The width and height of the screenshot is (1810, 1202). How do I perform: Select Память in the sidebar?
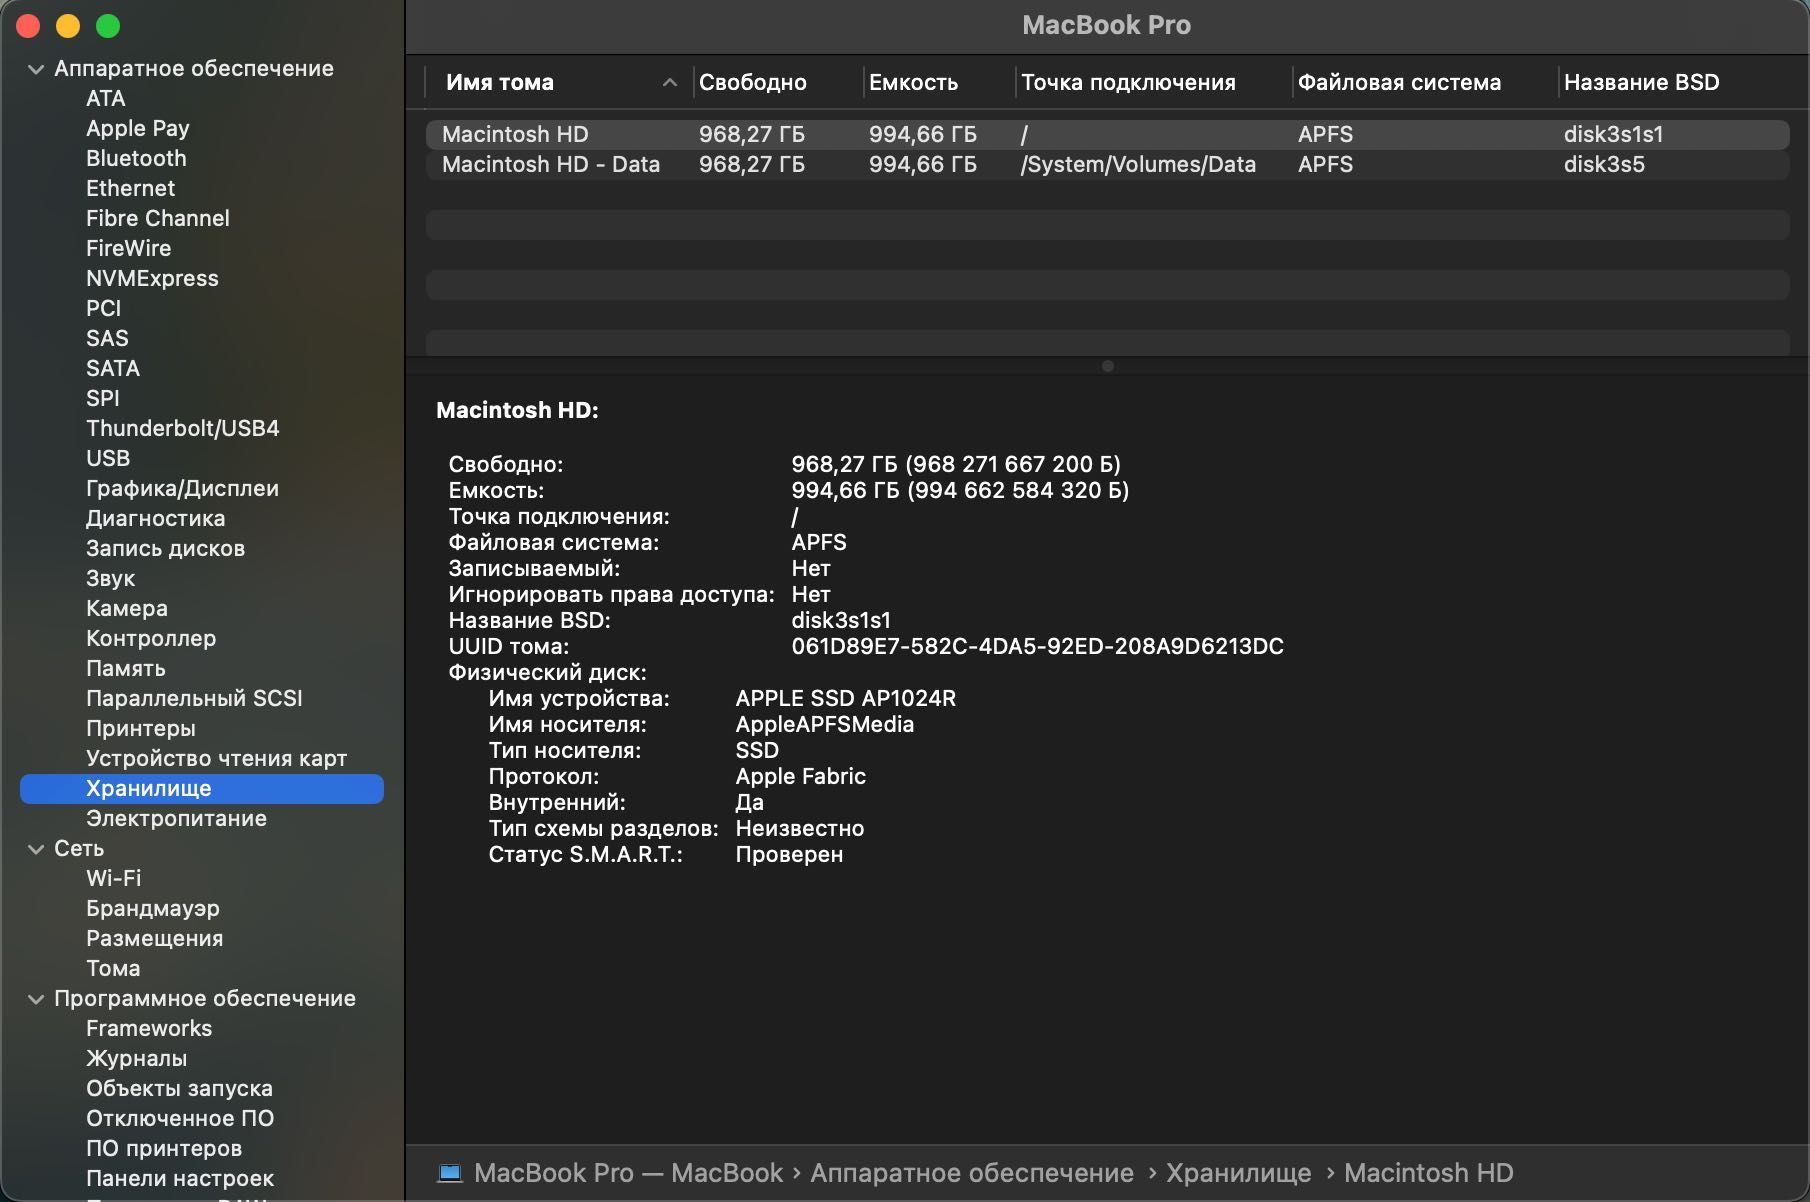point(126,668)
